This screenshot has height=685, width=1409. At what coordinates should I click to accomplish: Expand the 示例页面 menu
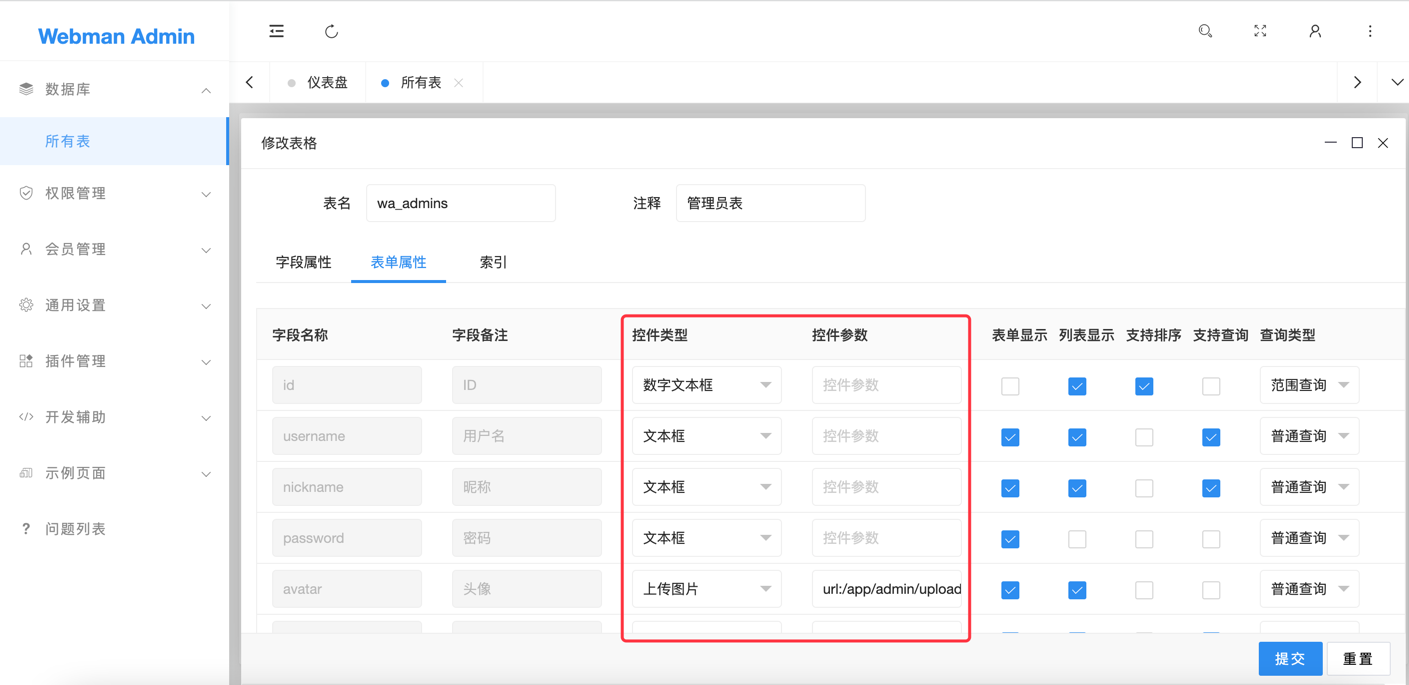(x=206, y=474)
